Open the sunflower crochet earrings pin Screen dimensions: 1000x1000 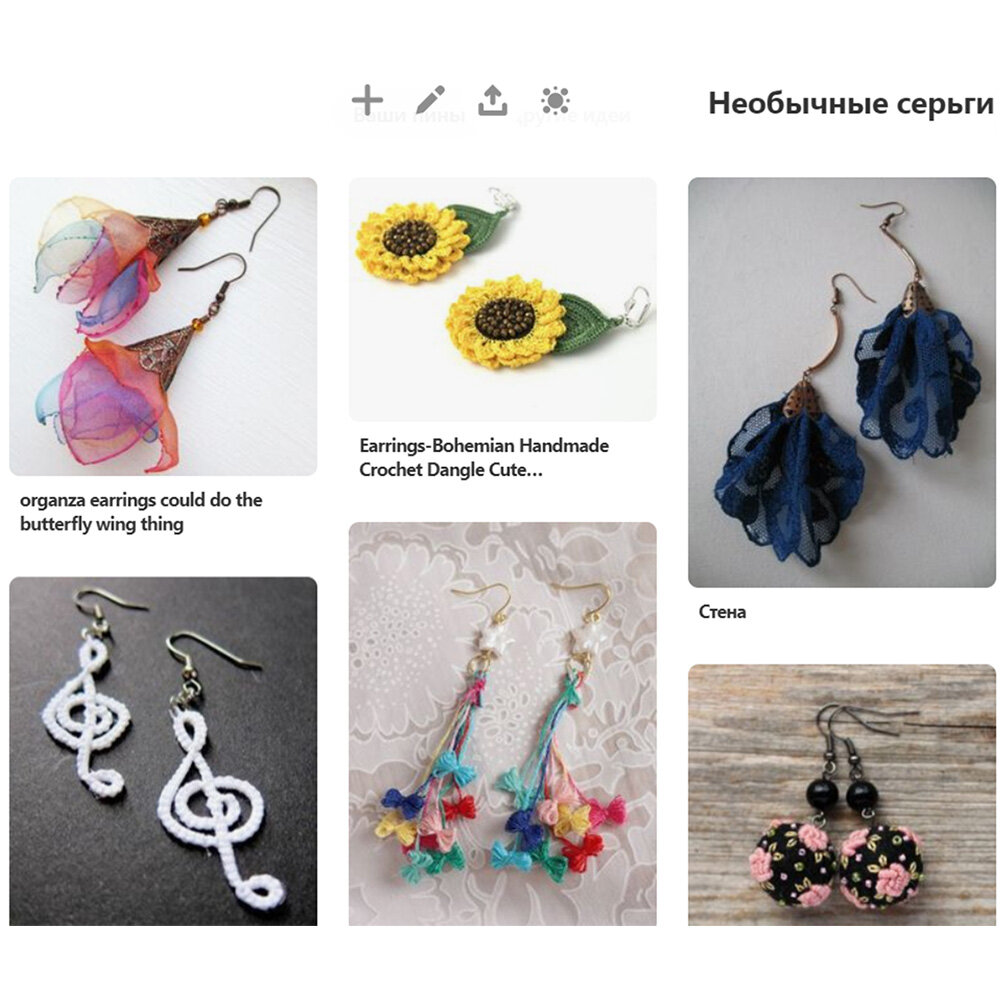point(503,299)
